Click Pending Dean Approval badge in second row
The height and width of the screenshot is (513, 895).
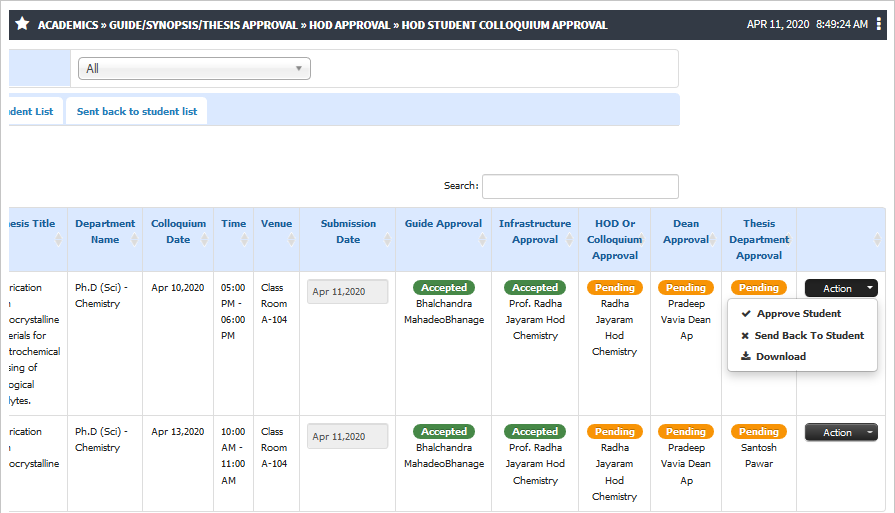(686, 431)
